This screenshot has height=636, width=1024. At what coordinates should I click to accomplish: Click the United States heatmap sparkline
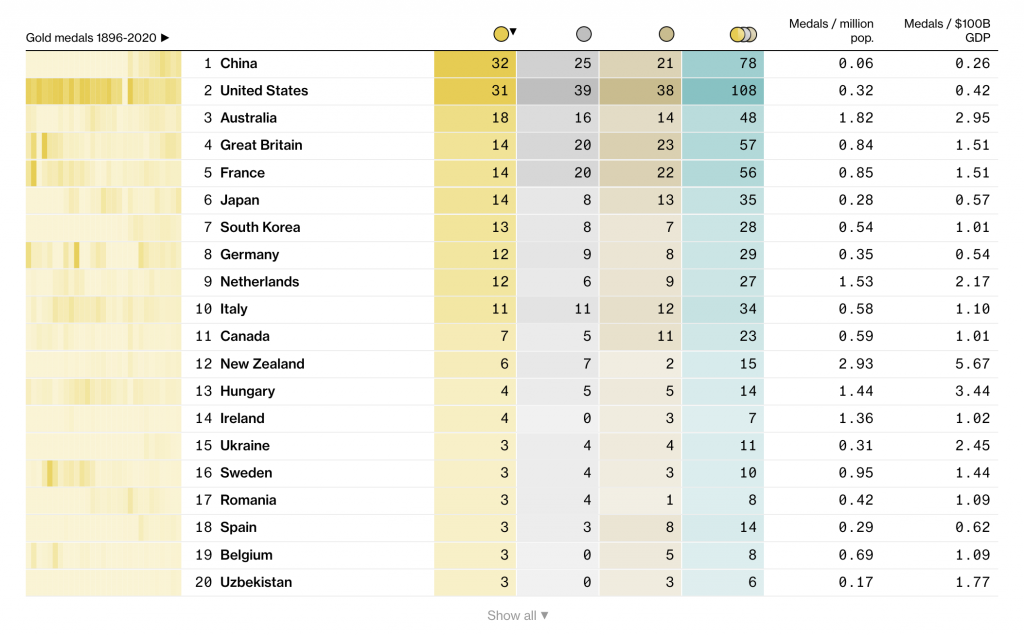[103, 90]
